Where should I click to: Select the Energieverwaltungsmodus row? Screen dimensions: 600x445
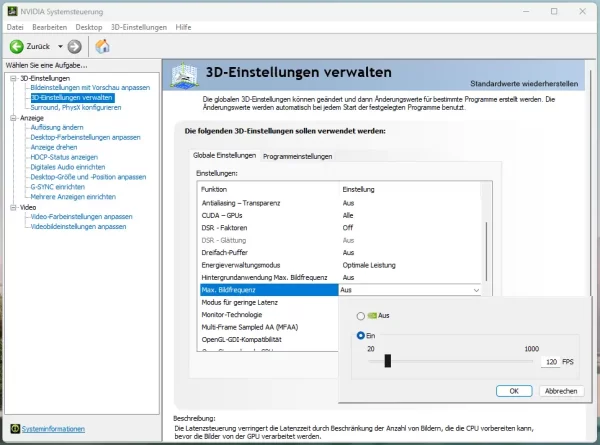coord(340,265)
